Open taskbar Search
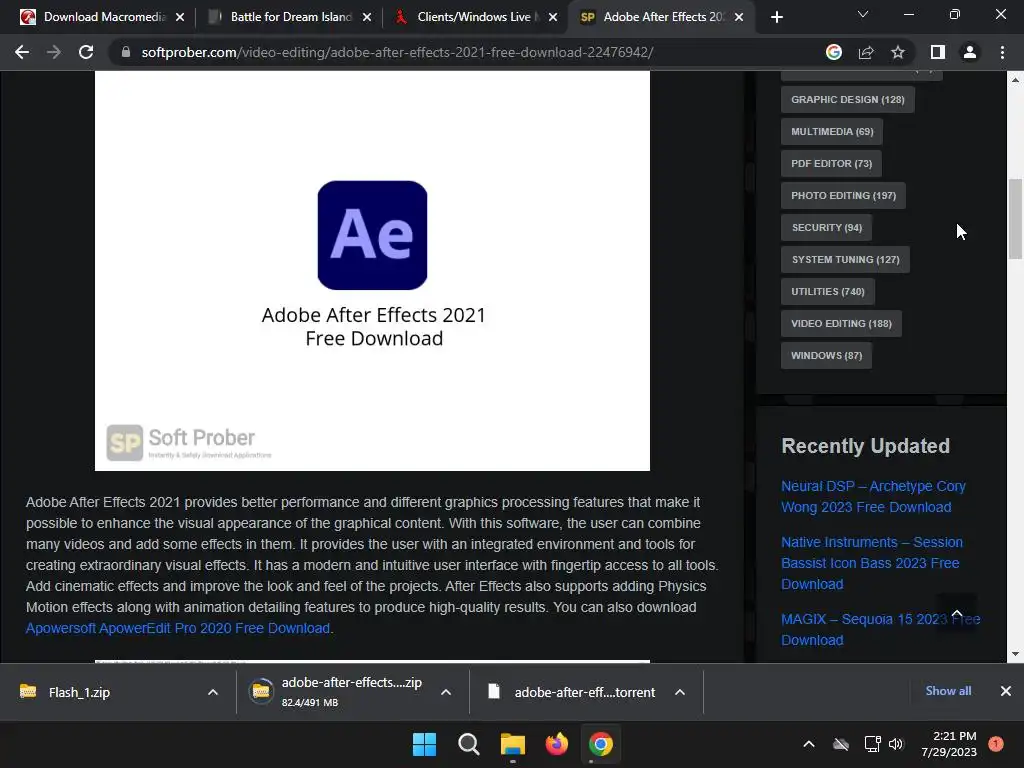The image size is (1024, 768). 468,744
